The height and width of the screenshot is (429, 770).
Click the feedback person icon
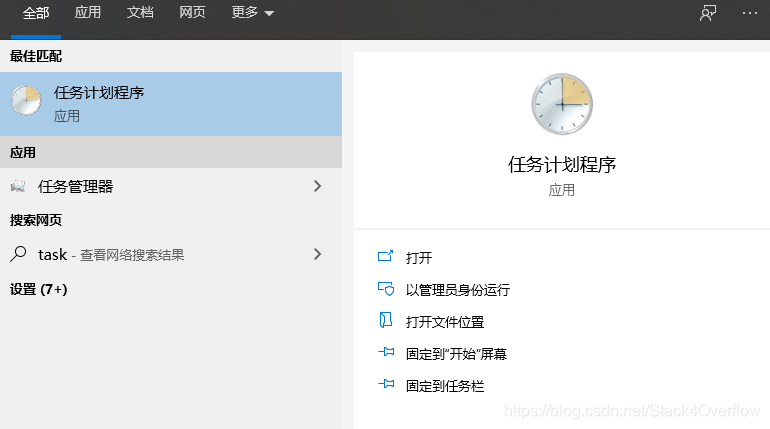tap(708, 13)
